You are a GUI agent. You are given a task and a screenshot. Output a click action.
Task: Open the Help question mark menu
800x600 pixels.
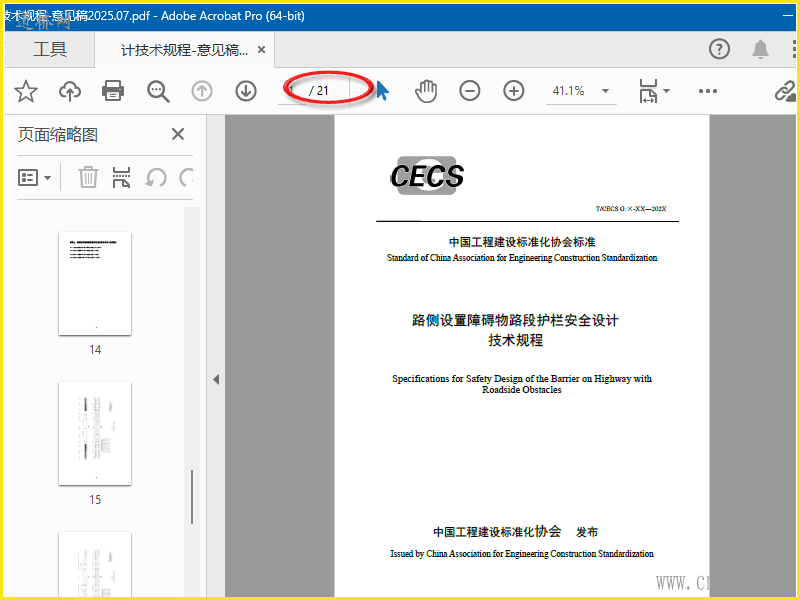pyautogui.click(x=719, y=49)
